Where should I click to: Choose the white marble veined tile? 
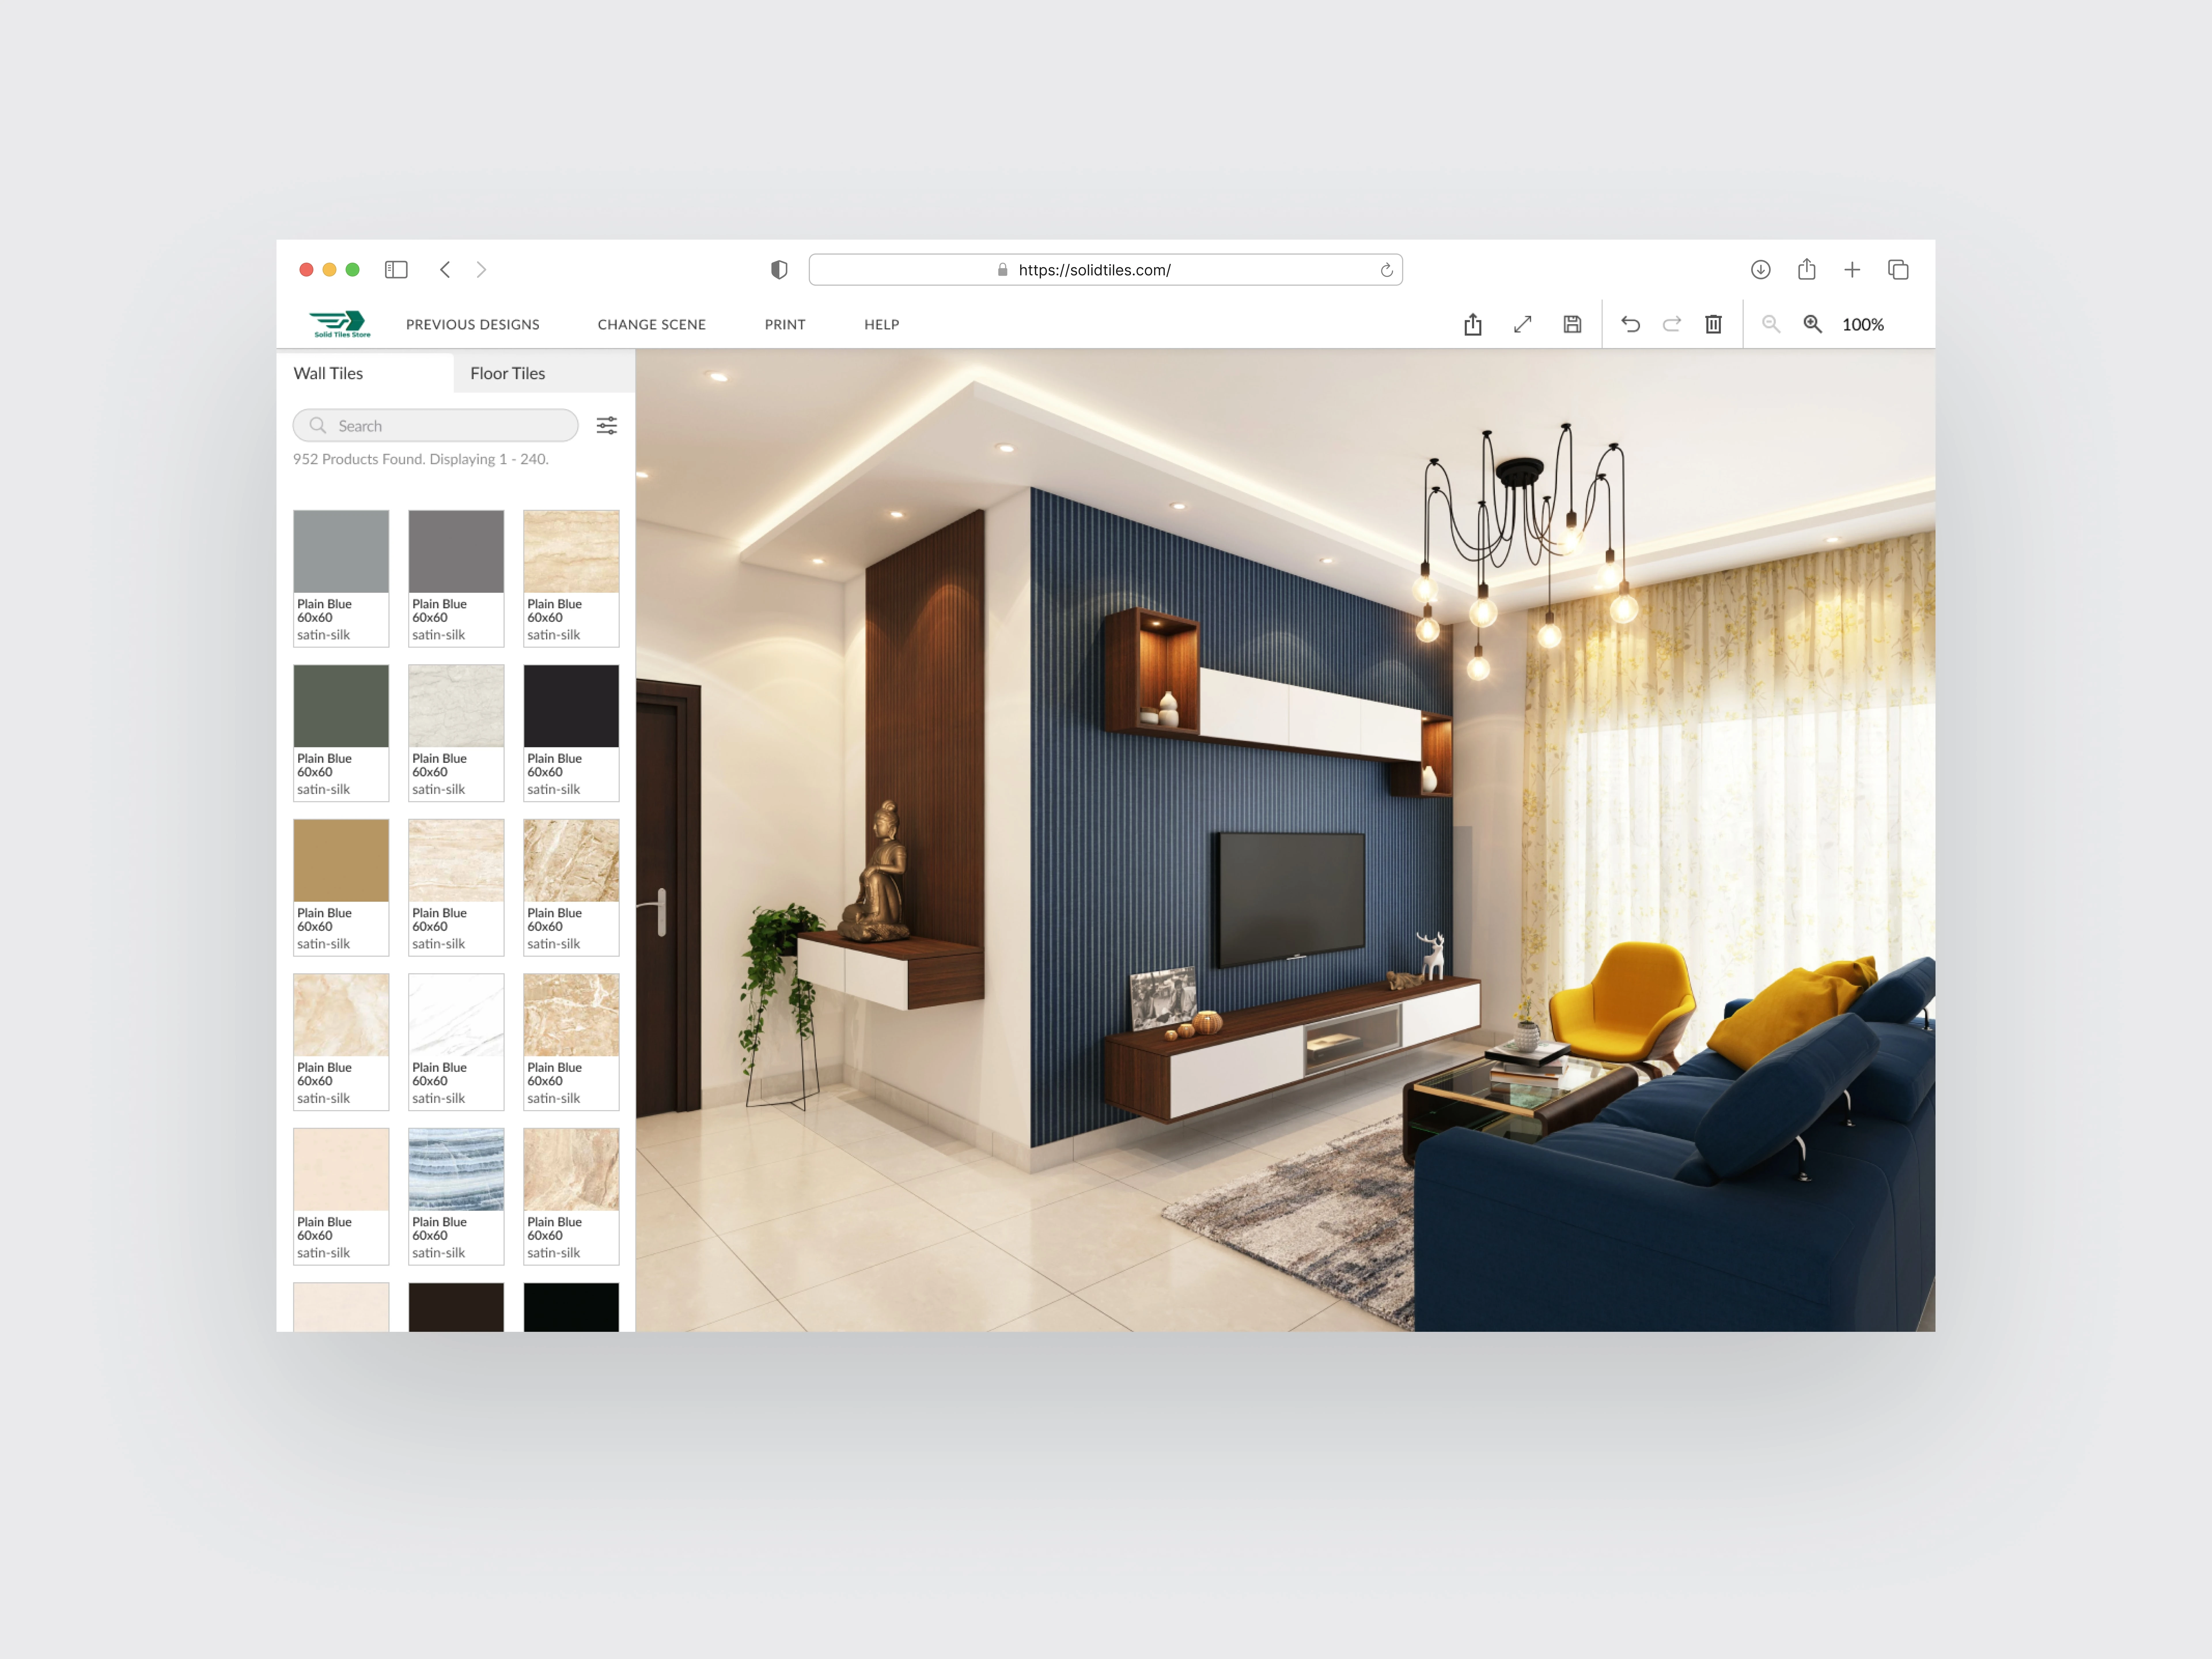[x=456, y=1015]
